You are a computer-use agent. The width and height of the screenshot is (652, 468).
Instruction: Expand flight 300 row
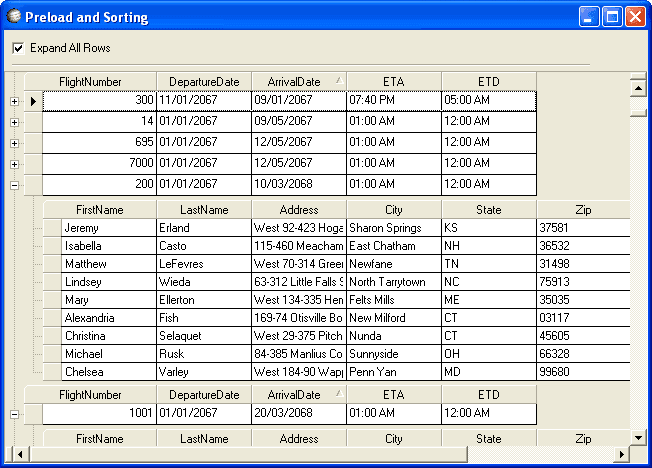[15, 102]
